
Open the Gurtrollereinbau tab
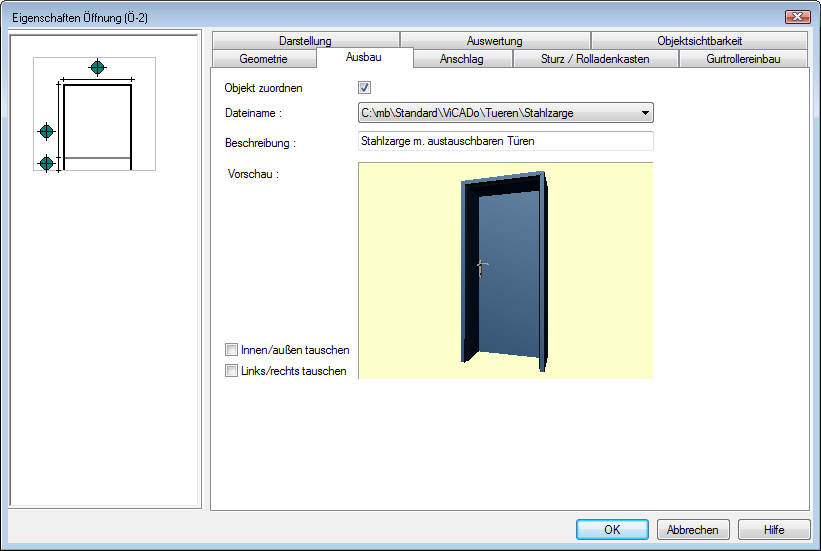(x=743, y=59)
